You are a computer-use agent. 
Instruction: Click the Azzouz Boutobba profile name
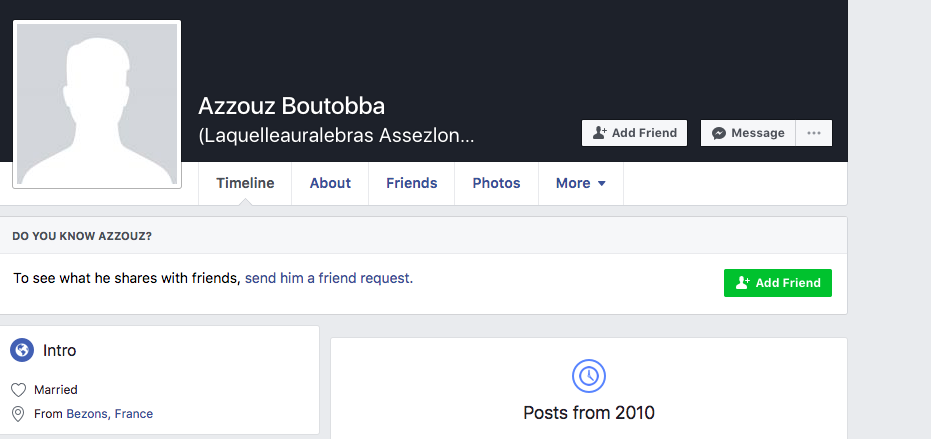[292, 106]
